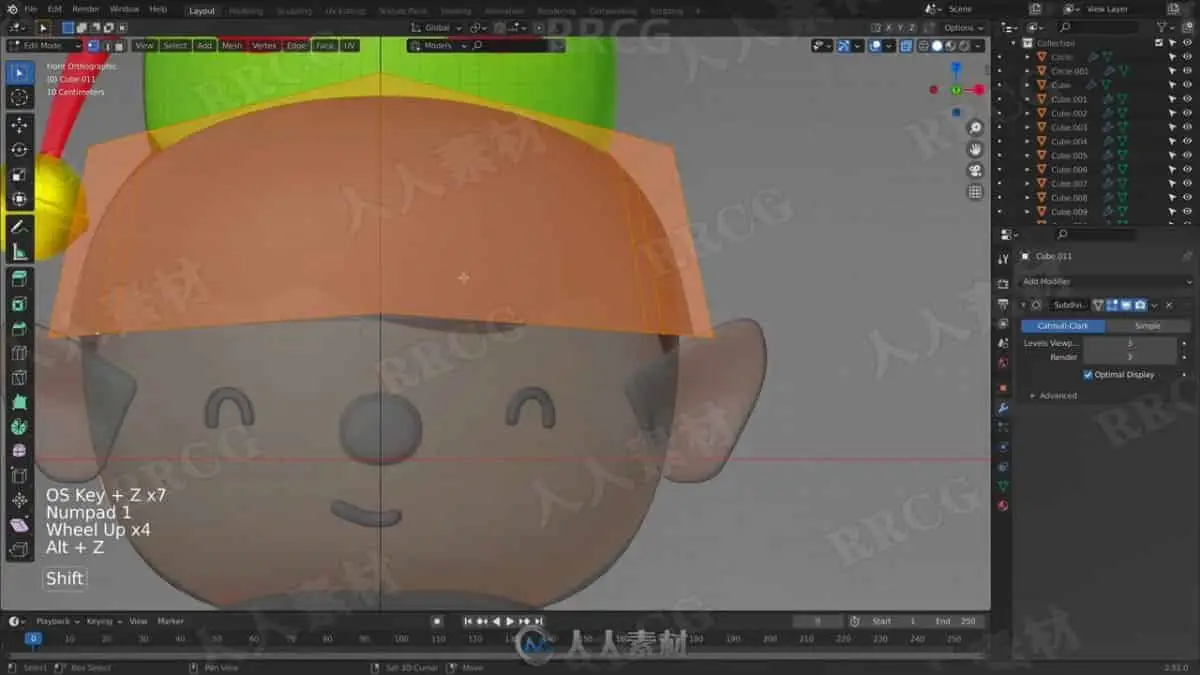
Task: Toggle the camera view gizmo
Action: 975,171
